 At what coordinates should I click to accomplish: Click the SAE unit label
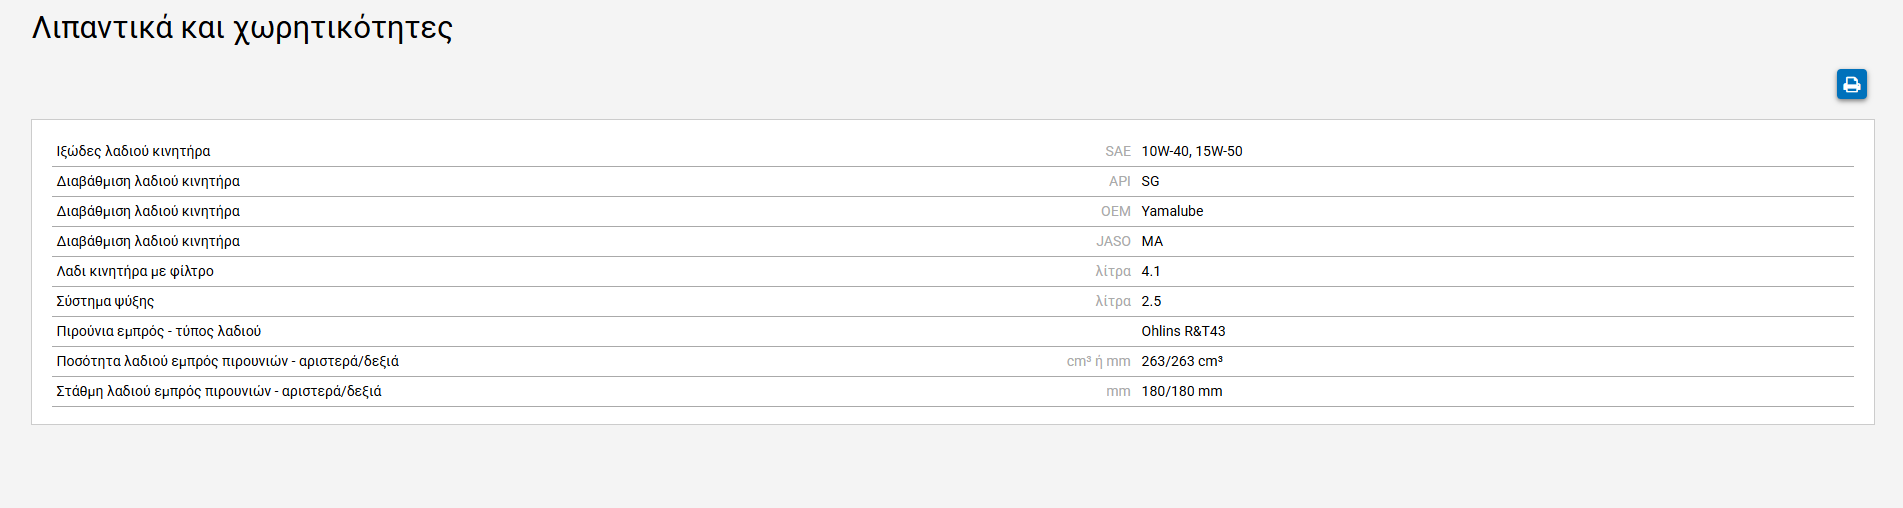pos(1117,151)
